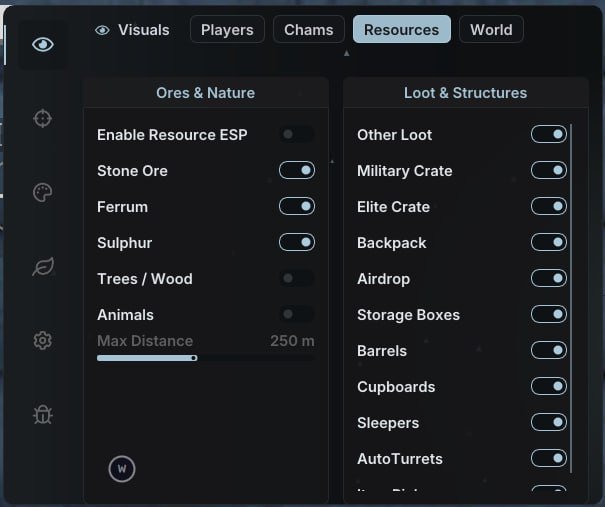The height and width of the screenshot is (507, 605).
Task: Click the Ores & Nature panel header
Action: 206,93
